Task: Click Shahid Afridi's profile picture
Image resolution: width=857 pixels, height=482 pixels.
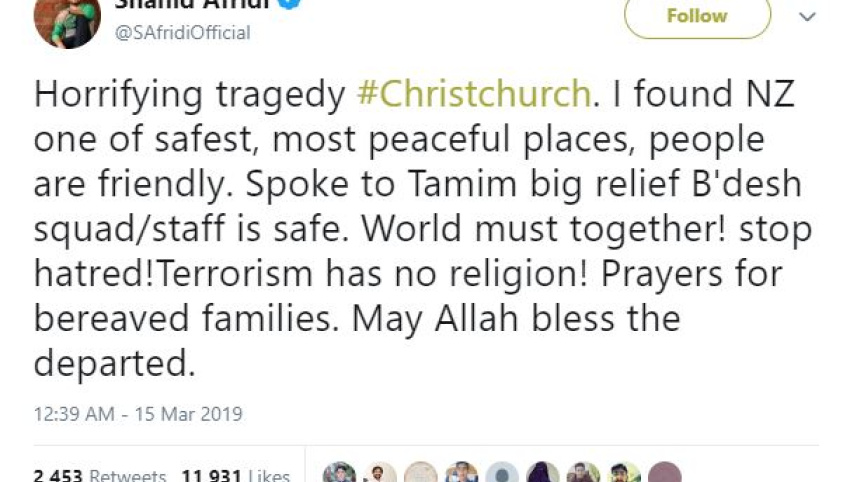Action: [x=67, y=19]
